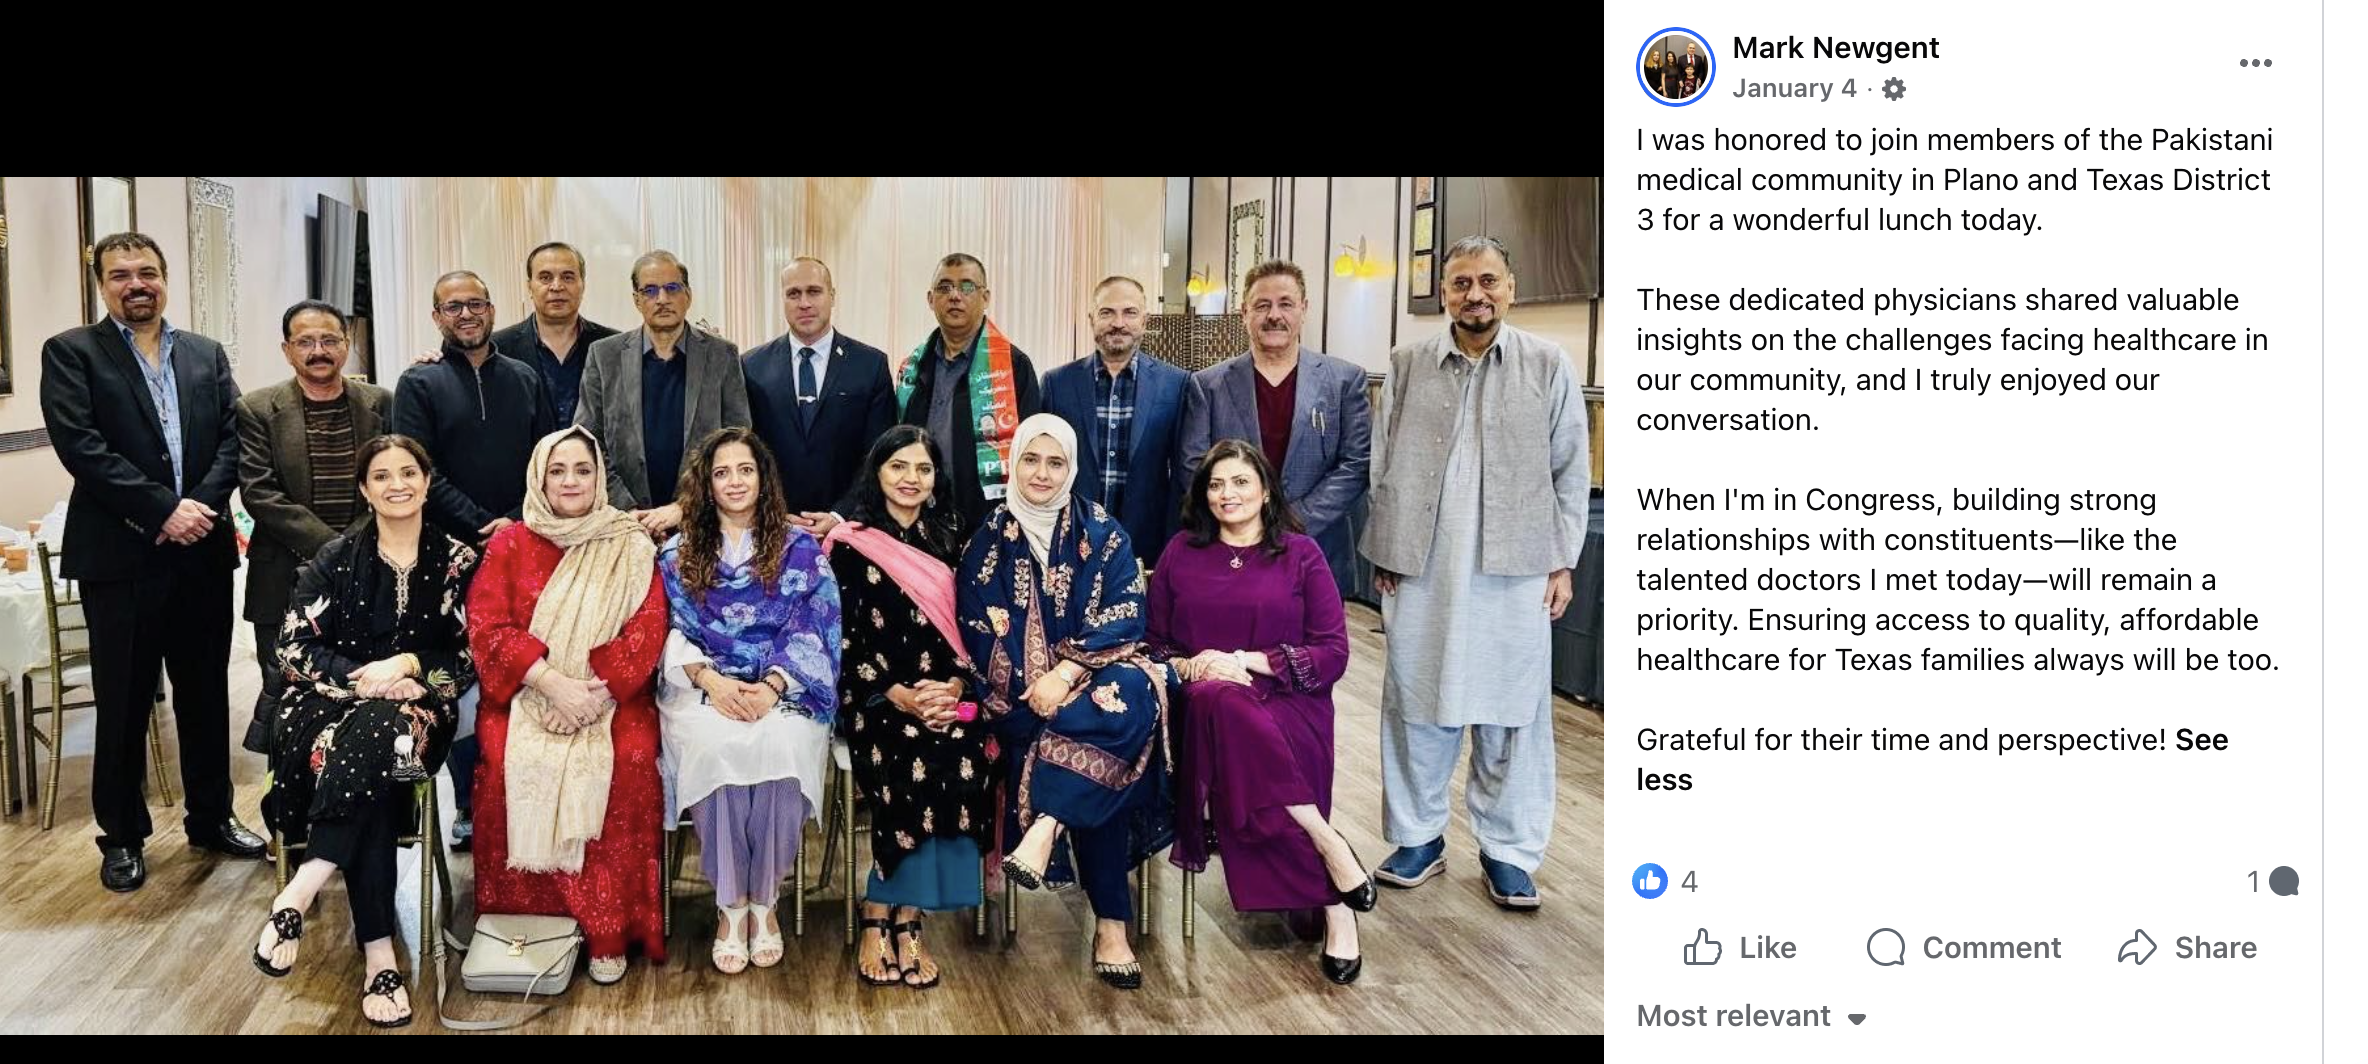Click the Comment button label
The width and height of the screenshot is (2368, 1064).
[1991, 947]
